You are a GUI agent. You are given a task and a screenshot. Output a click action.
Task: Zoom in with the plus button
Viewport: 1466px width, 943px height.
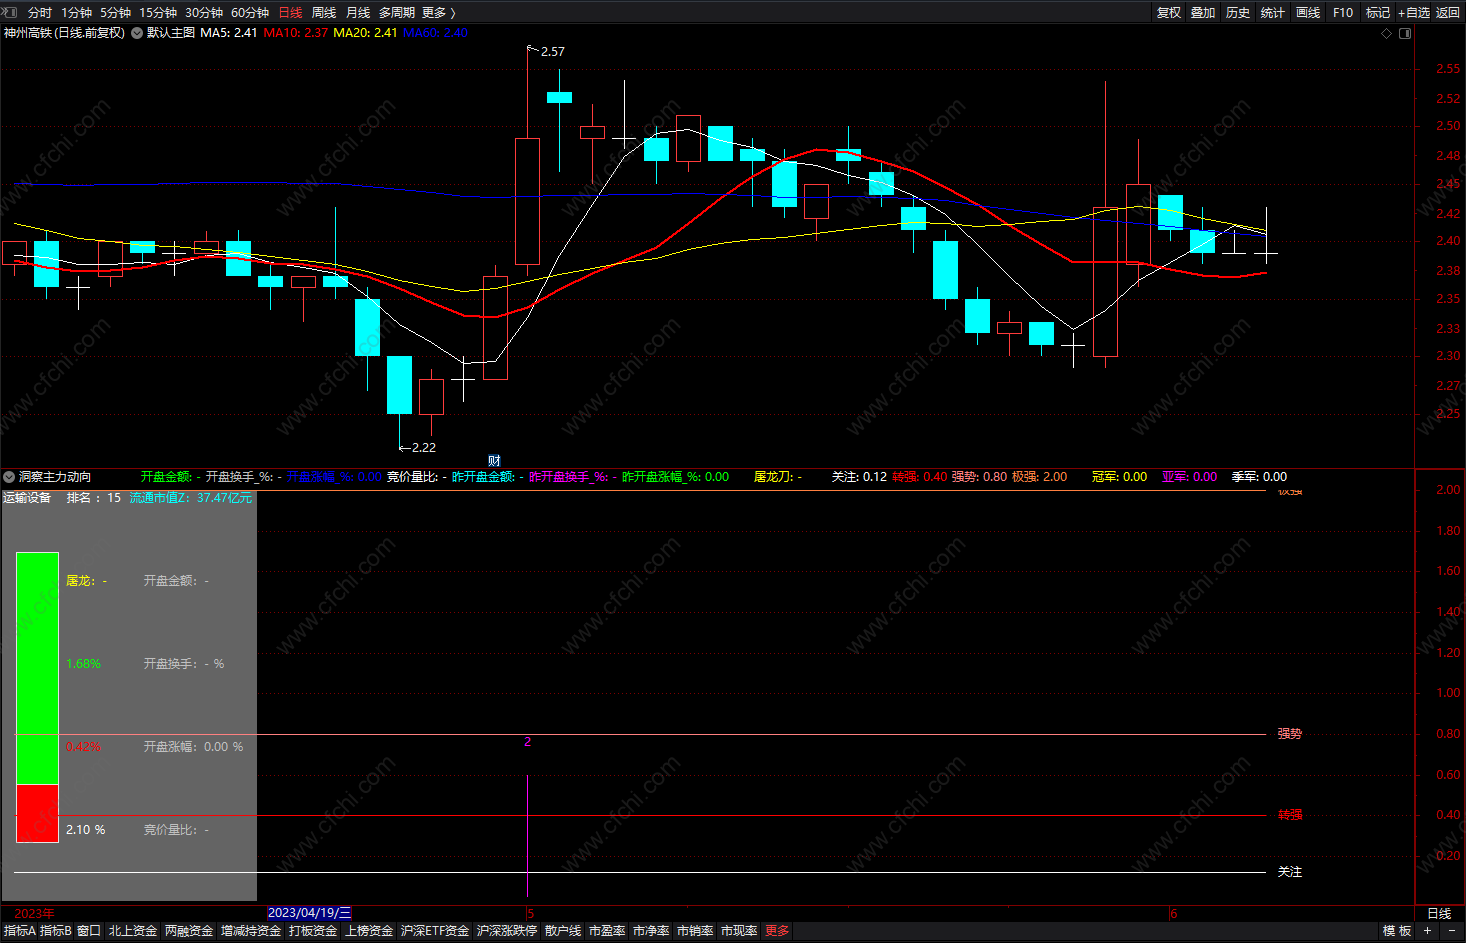1428,931
